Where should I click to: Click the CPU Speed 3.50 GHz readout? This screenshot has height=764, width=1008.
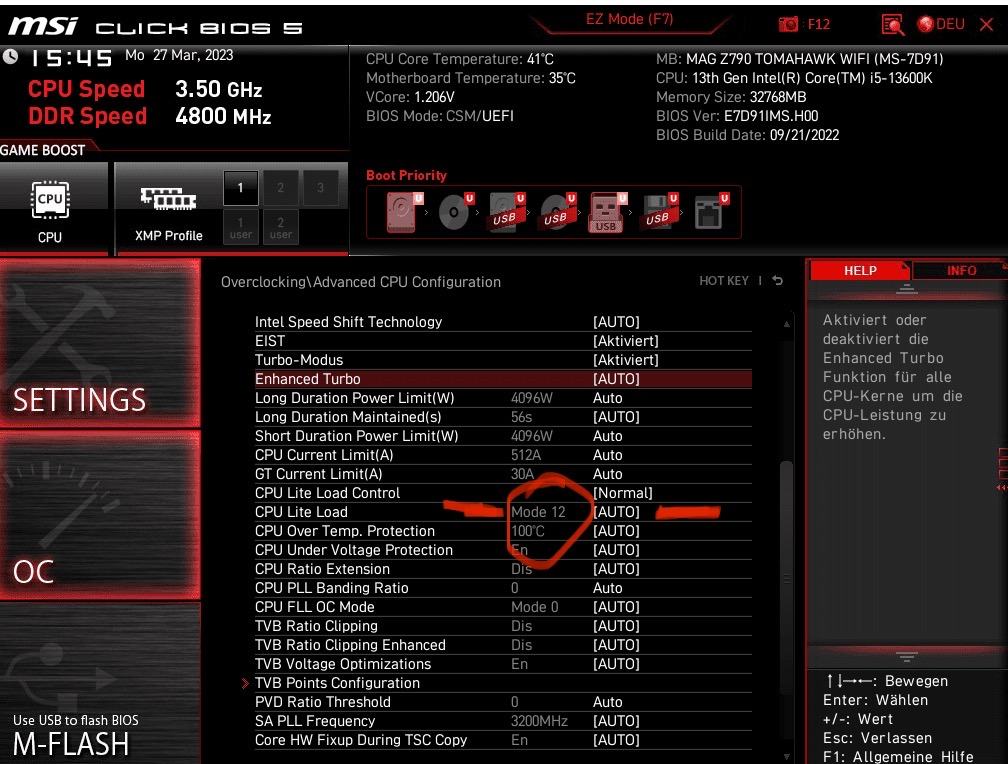click(x=145, y=89)
